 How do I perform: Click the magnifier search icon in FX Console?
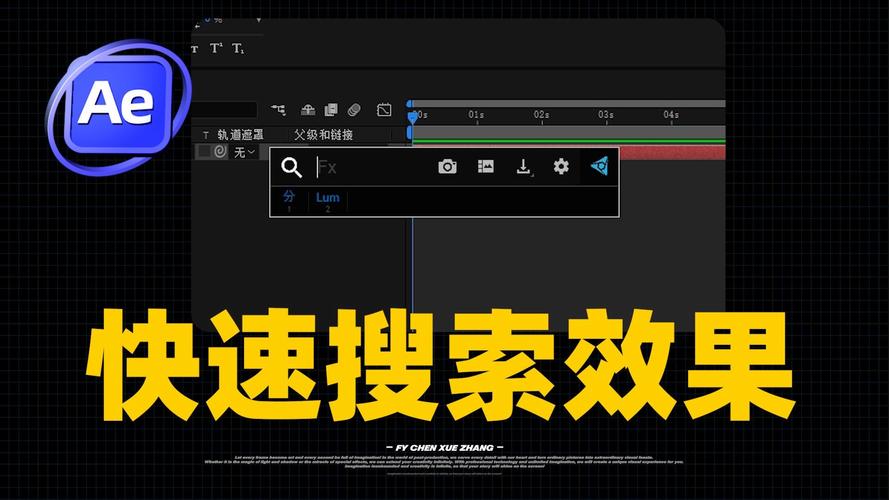[291, 167]
